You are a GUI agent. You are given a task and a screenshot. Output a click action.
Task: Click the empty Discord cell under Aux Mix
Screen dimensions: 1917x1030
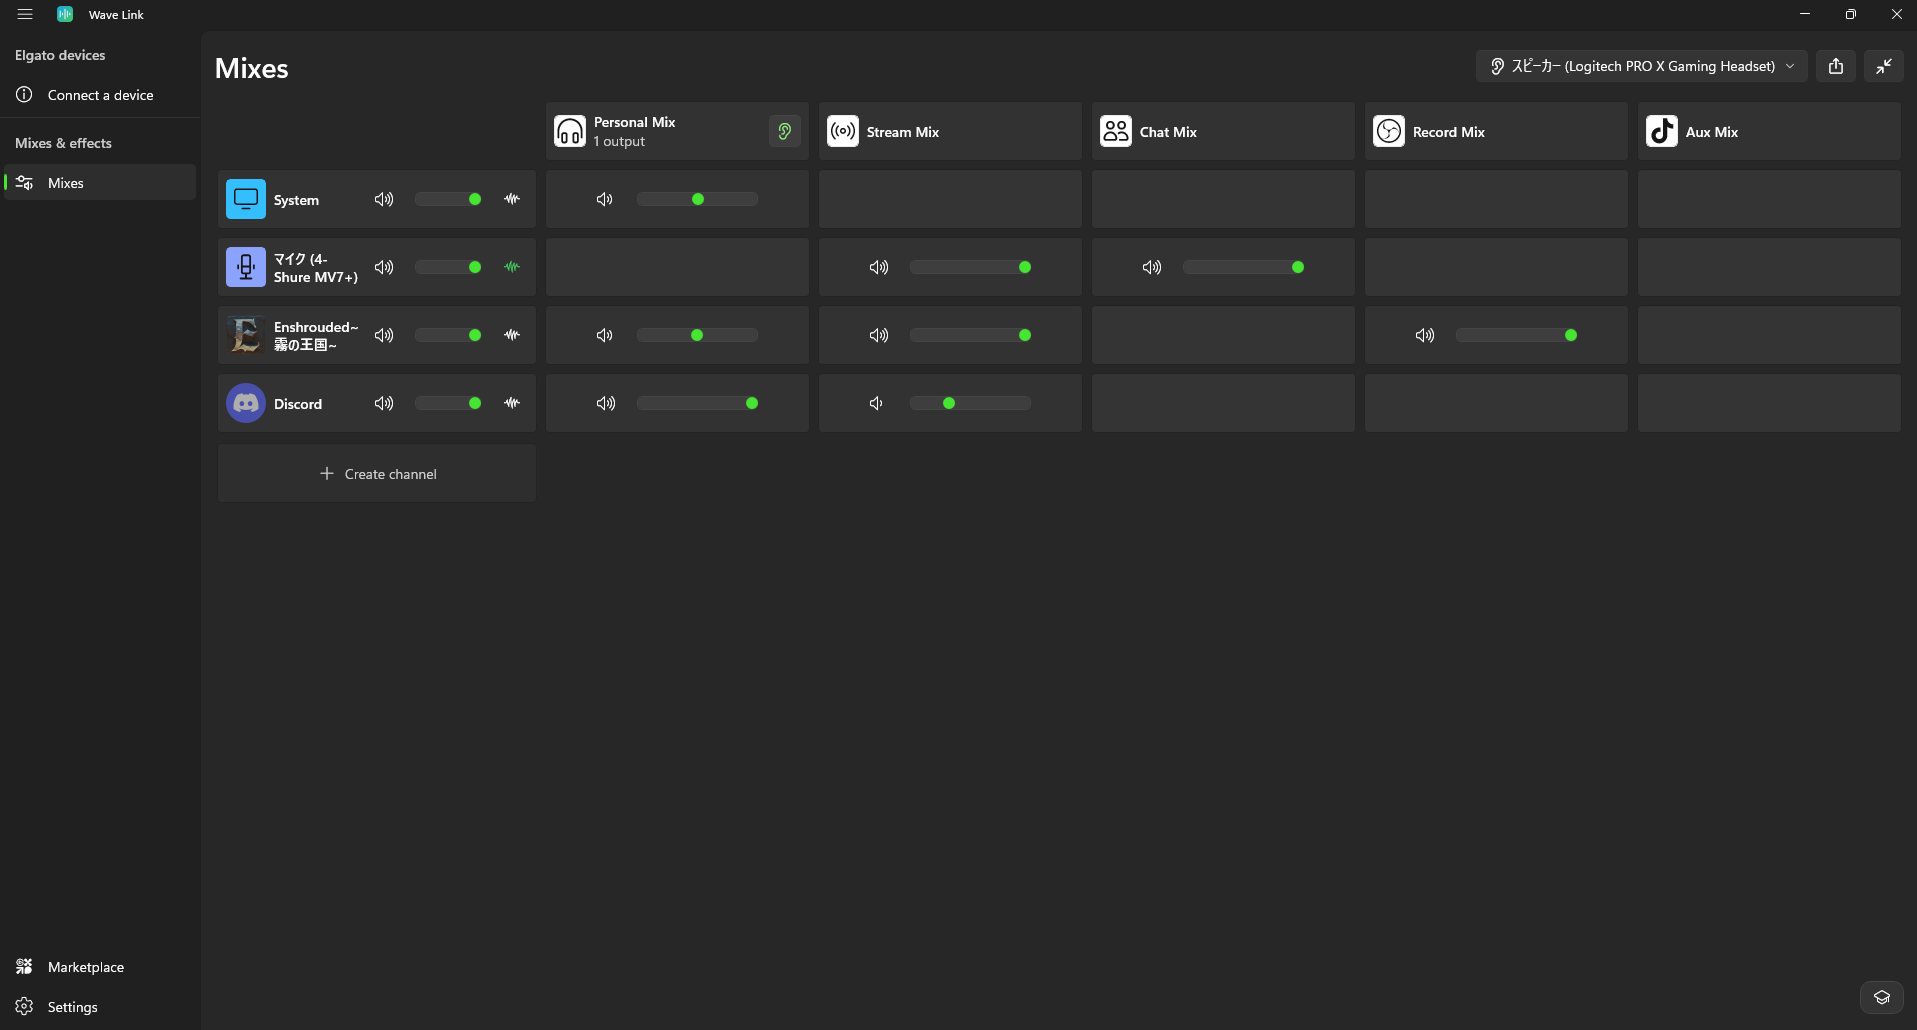click(1769, 403)
